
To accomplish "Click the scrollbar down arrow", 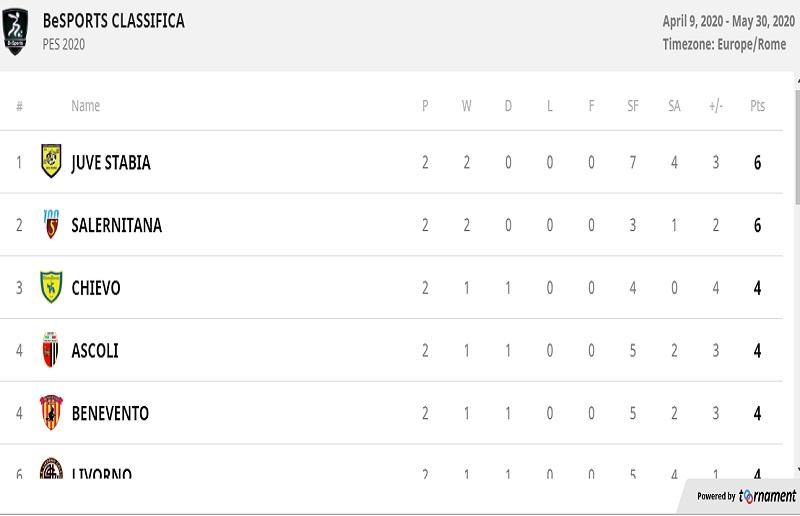I will pos(797,470).
